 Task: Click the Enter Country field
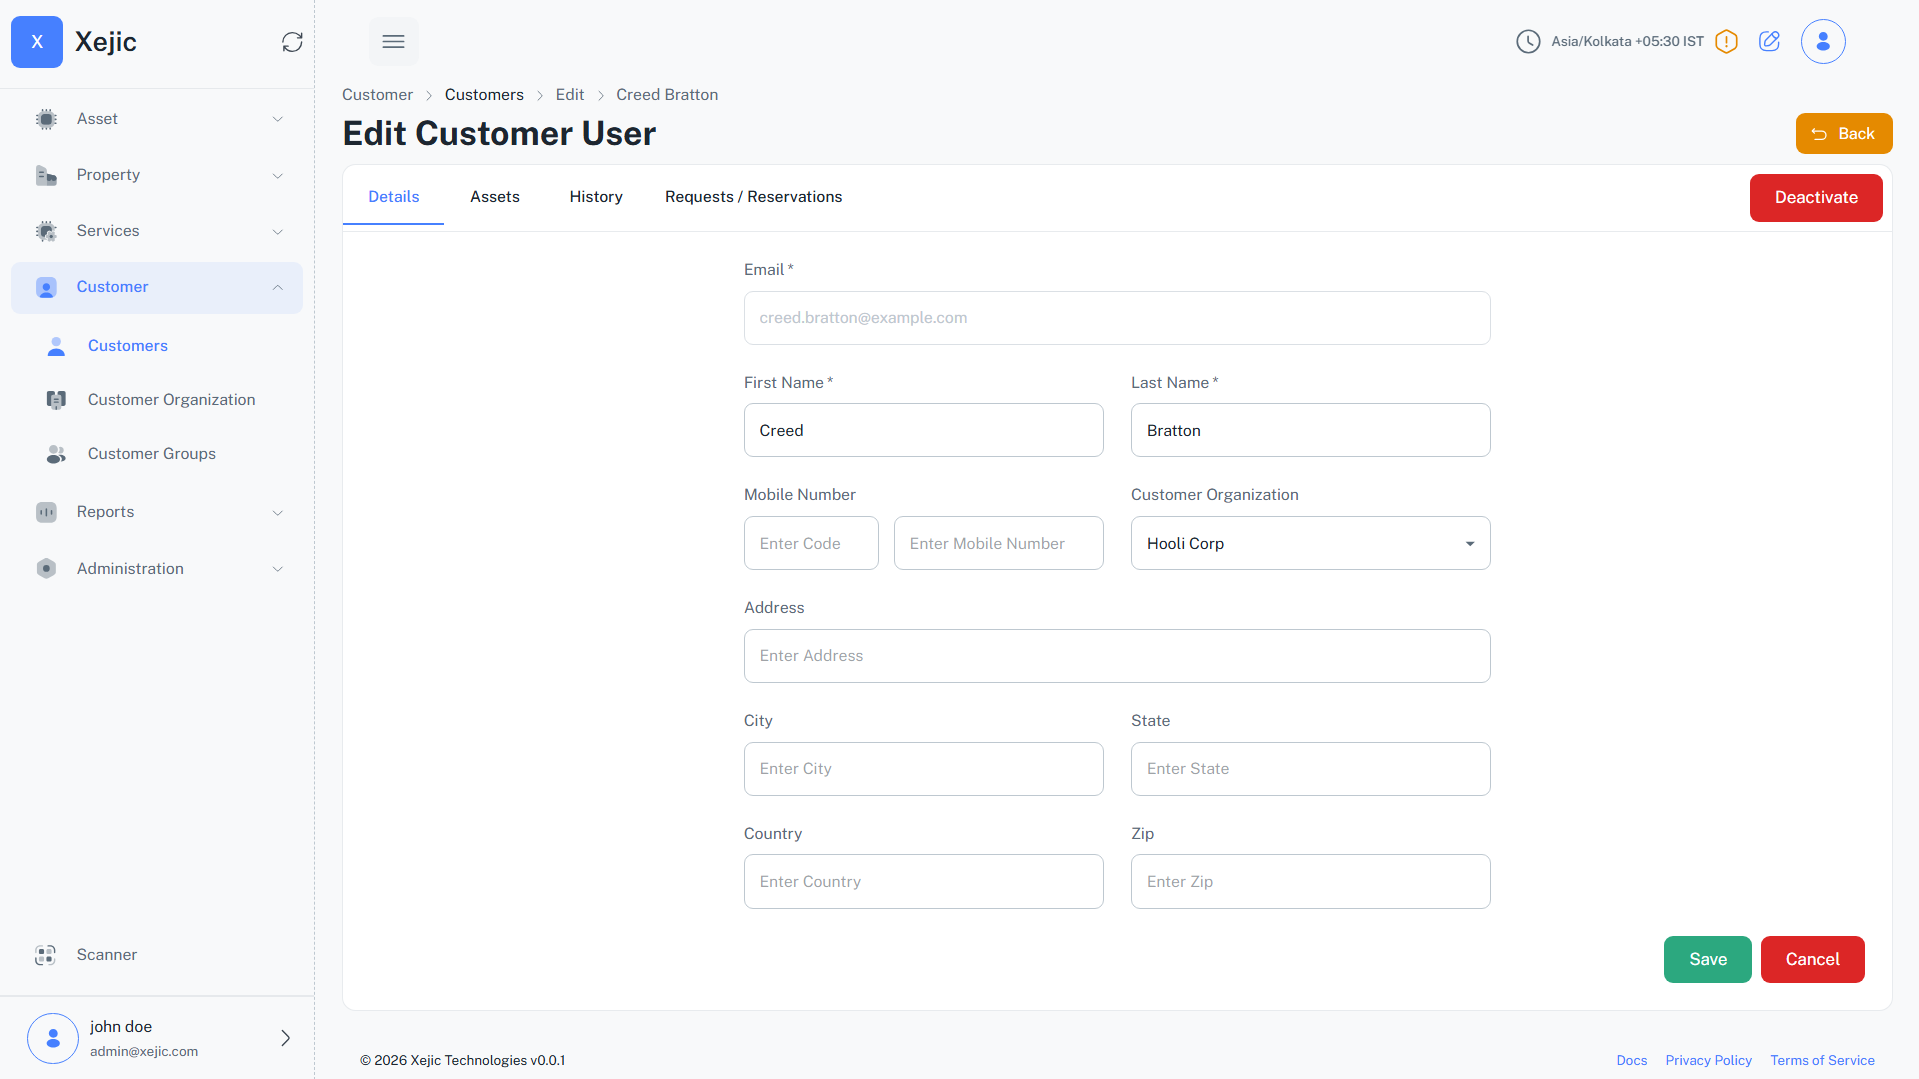point(923,881)
